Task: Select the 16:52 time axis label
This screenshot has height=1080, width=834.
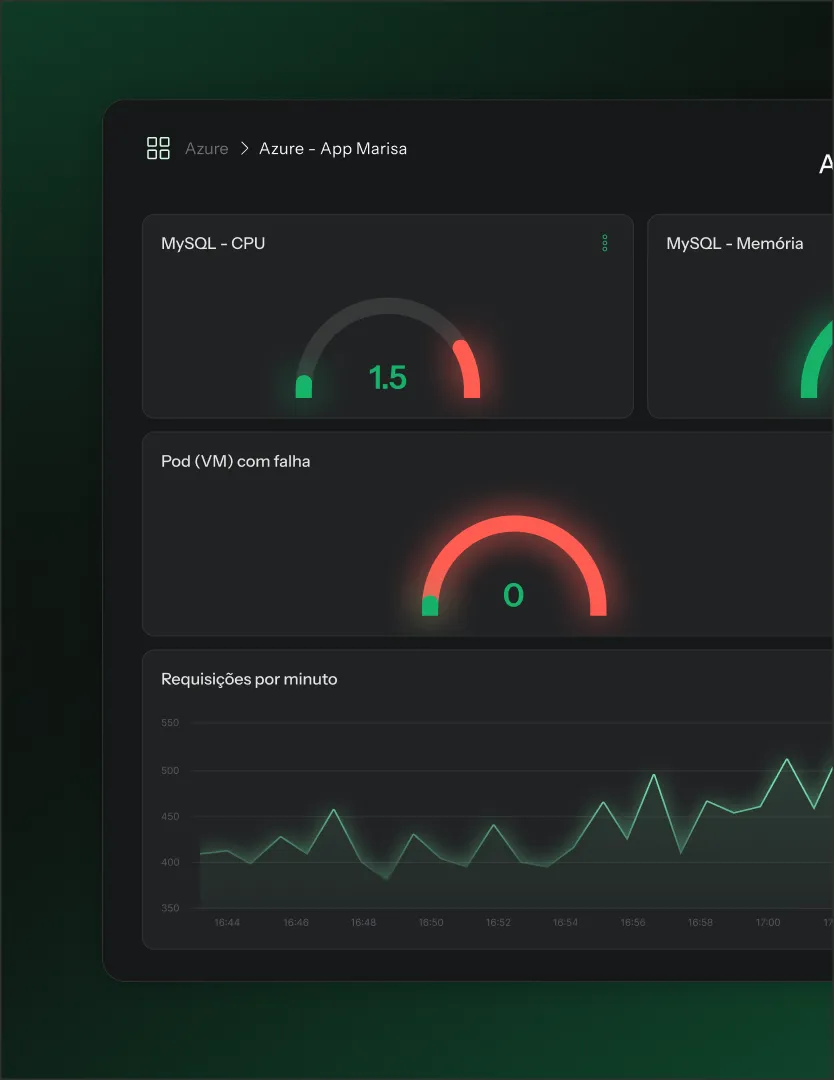Action: (498, 922)
